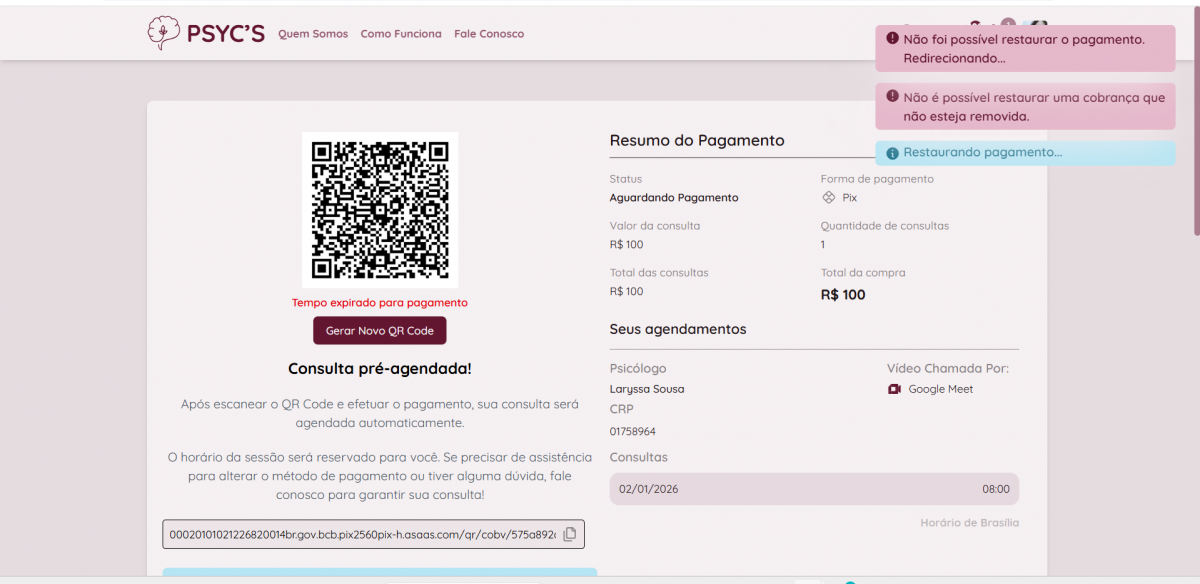Click the PSYC'S tree logo icon
The image size is (1200, 584).
pos(162,33)
